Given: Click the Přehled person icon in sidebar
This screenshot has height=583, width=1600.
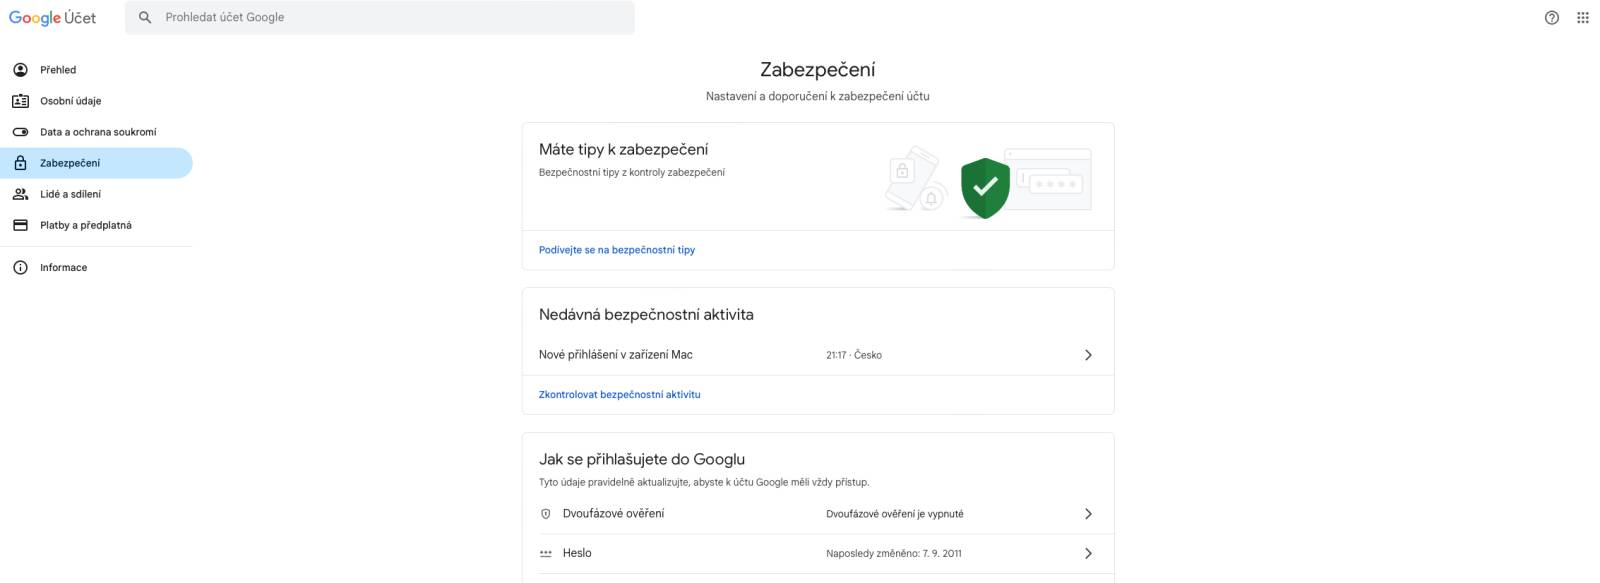Looking at the screenshot, I should click(x=20, y=70).
